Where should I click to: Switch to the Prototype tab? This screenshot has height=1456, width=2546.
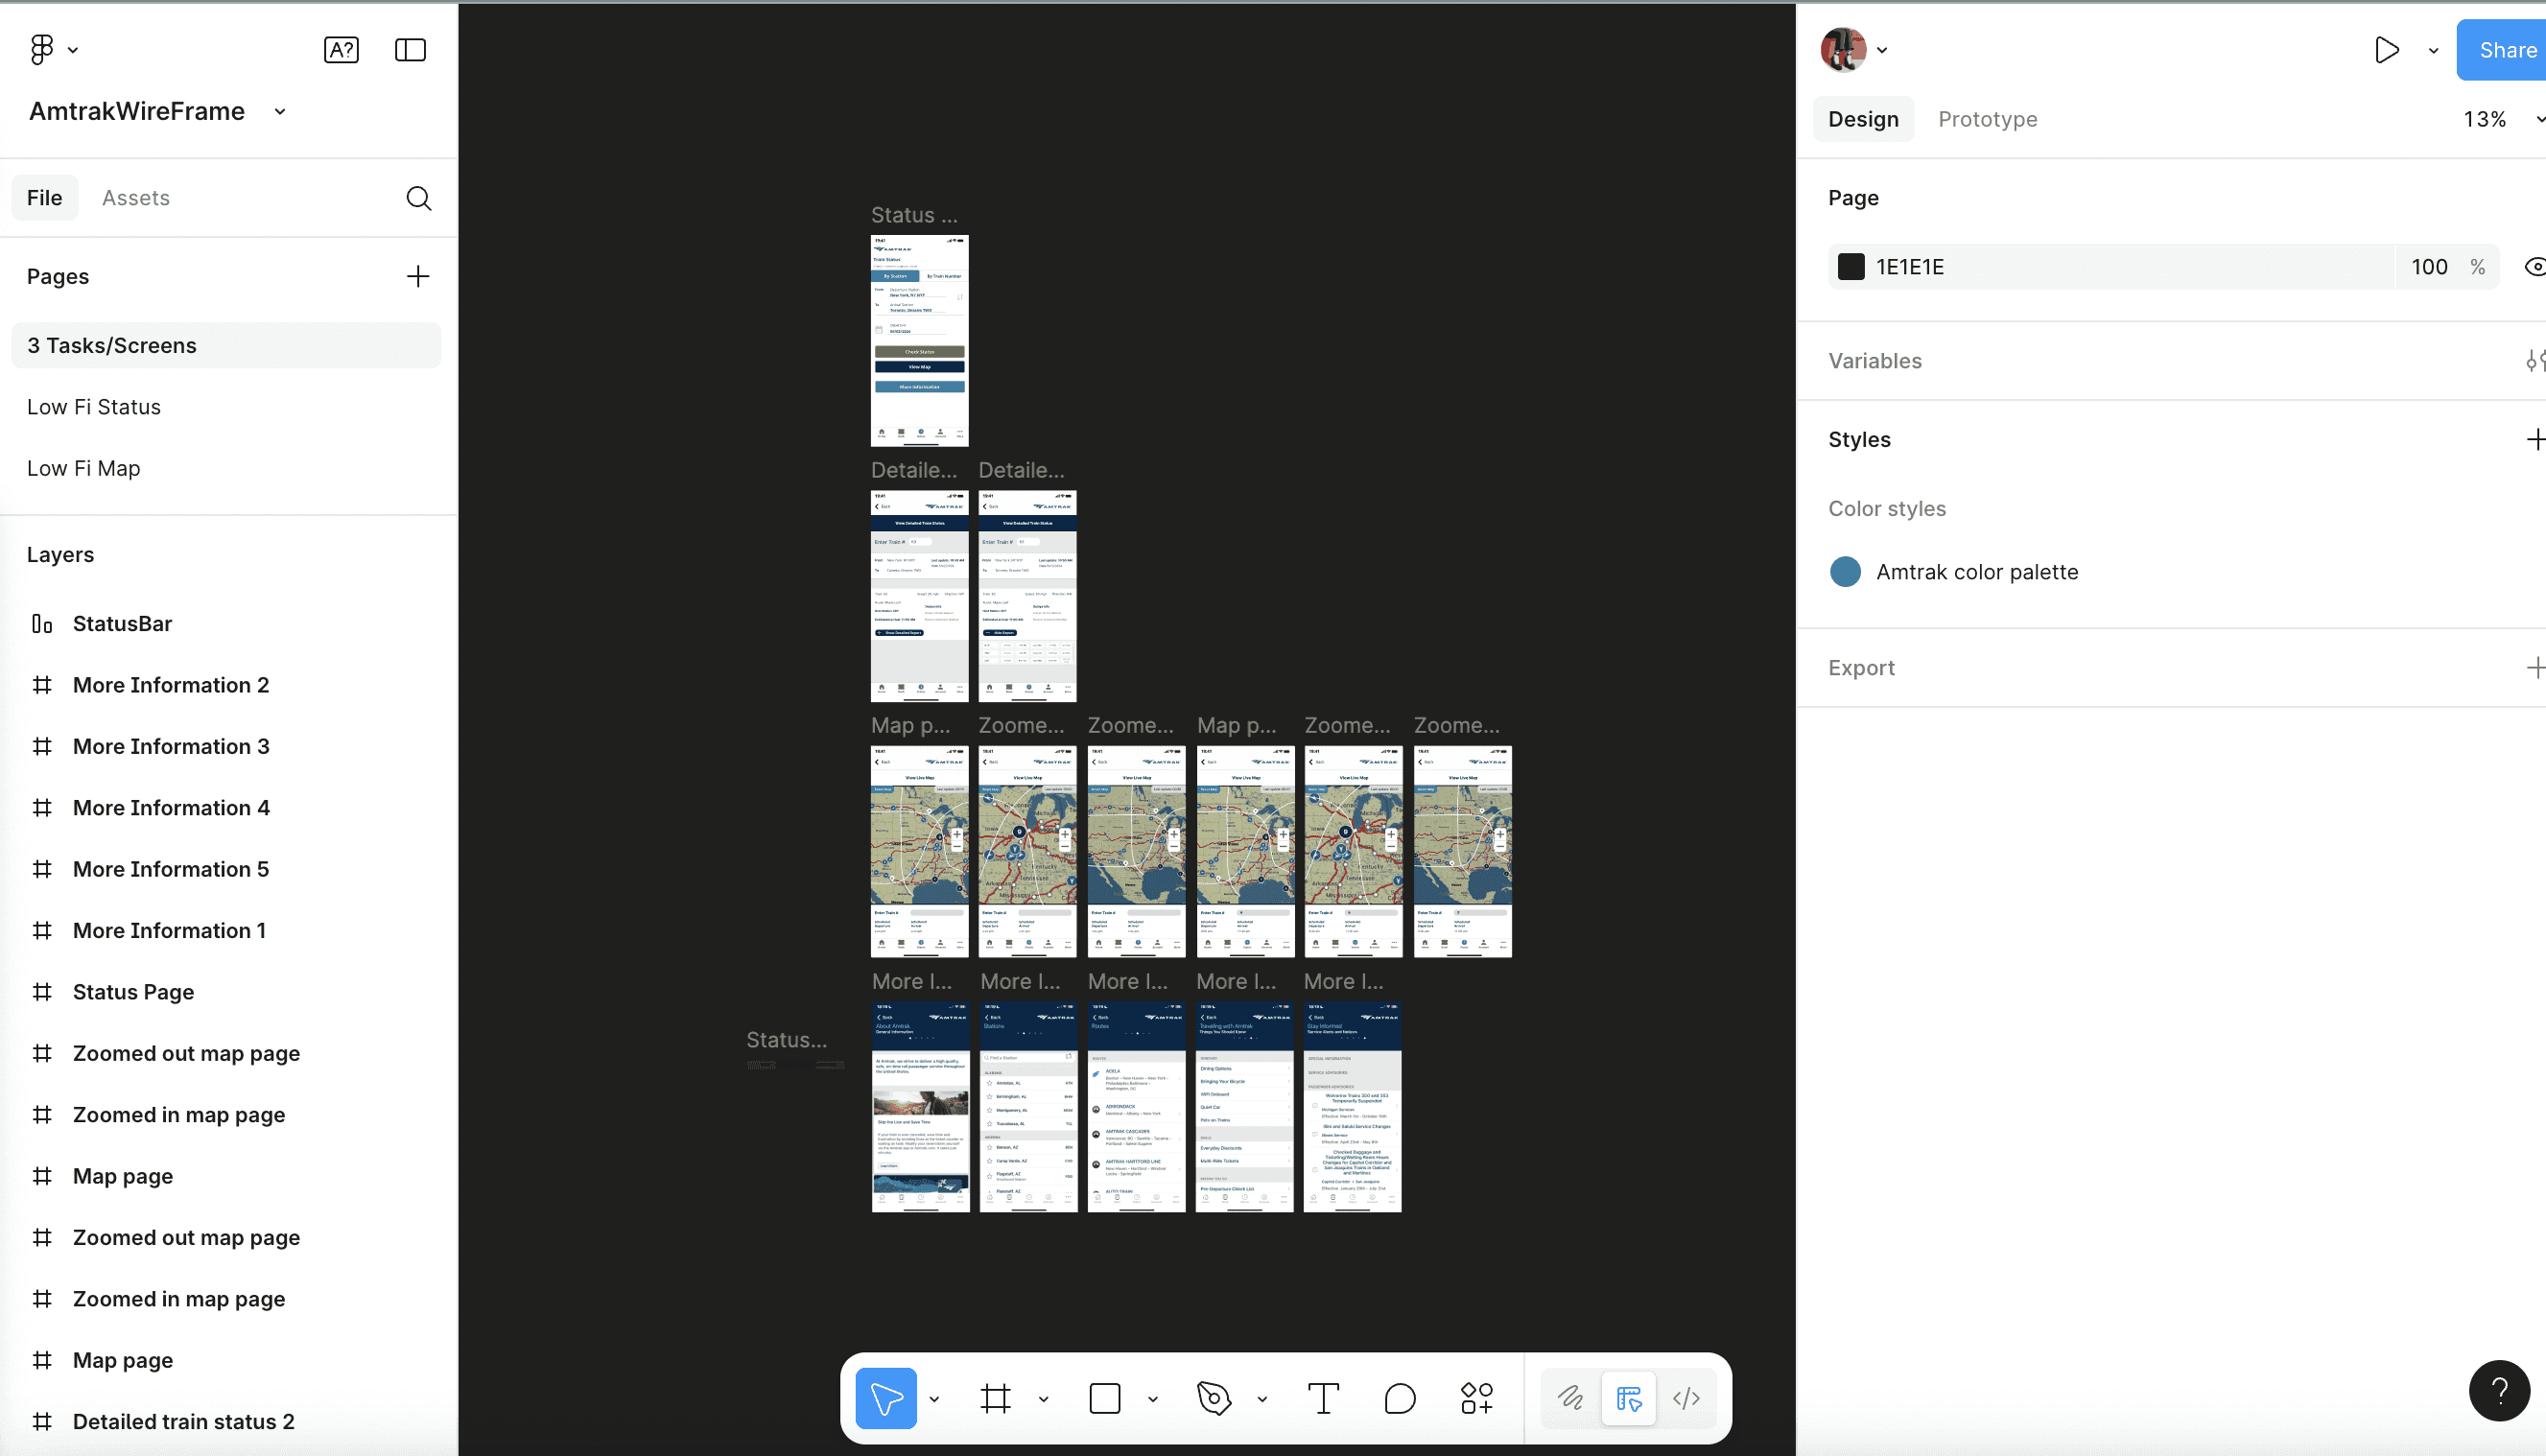pyautogui.click(x=1987, y=119)
